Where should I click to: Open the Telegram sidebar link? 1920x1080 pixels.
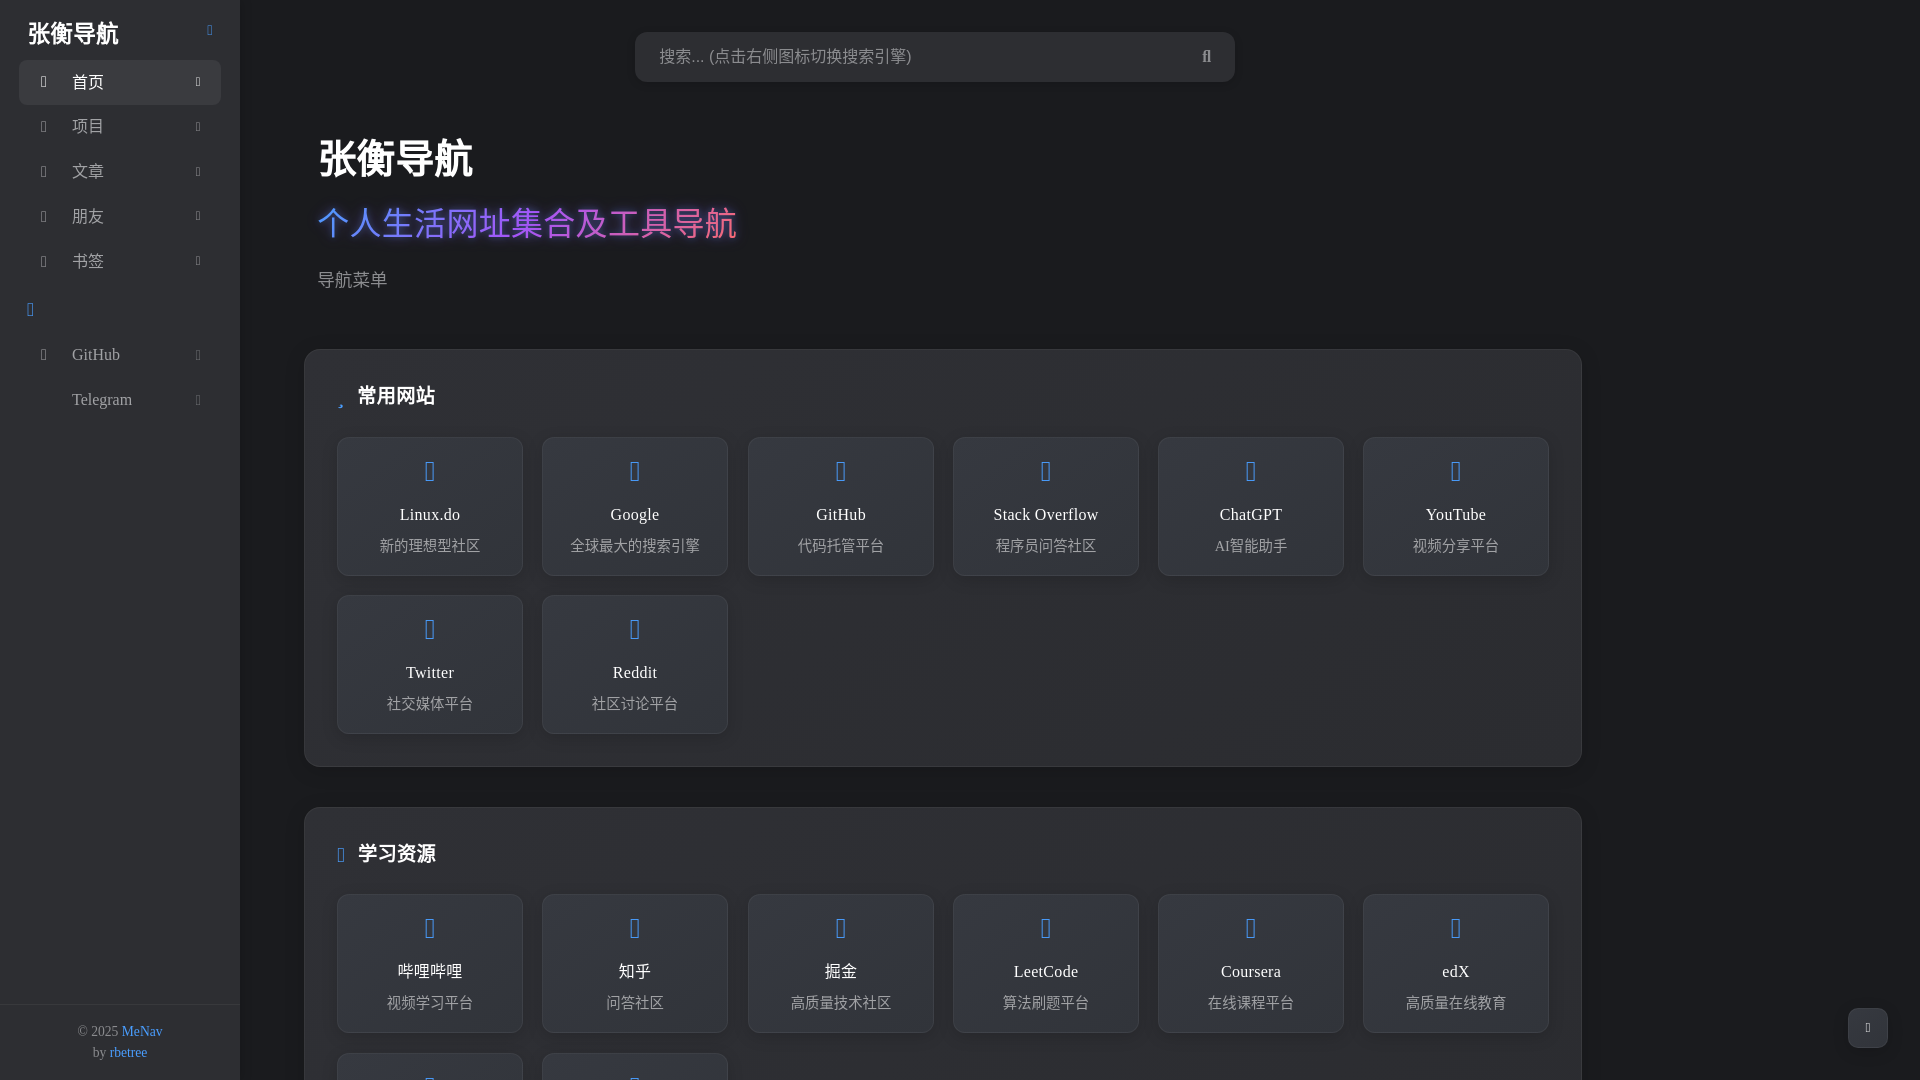(x=120, y=400)
